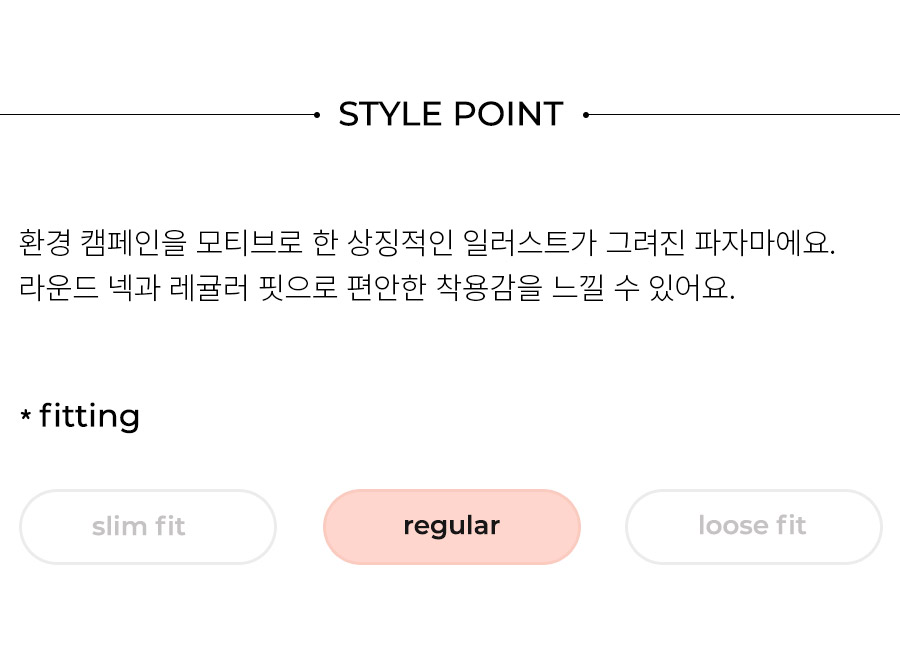Click the STYLE POINT heading
The height and width of the screenshot is (647, 900).
coord(451,114)
